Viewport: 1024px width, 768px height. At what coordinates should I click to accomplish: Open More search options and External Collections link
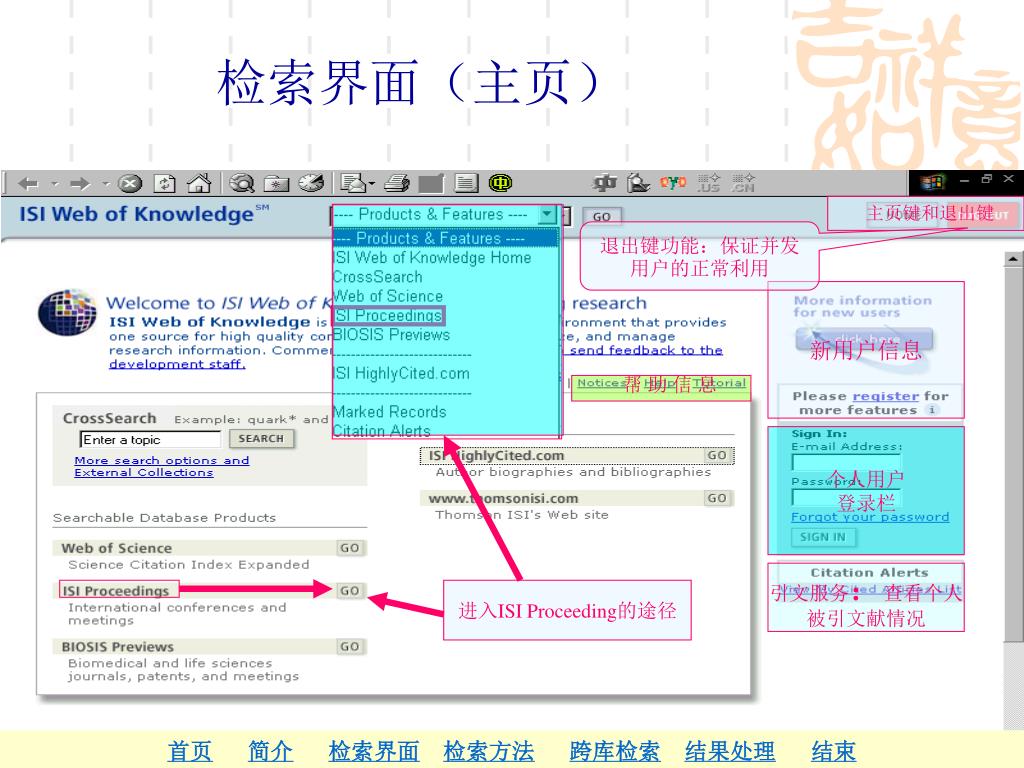pyautogui.click(x=162, y=466)
